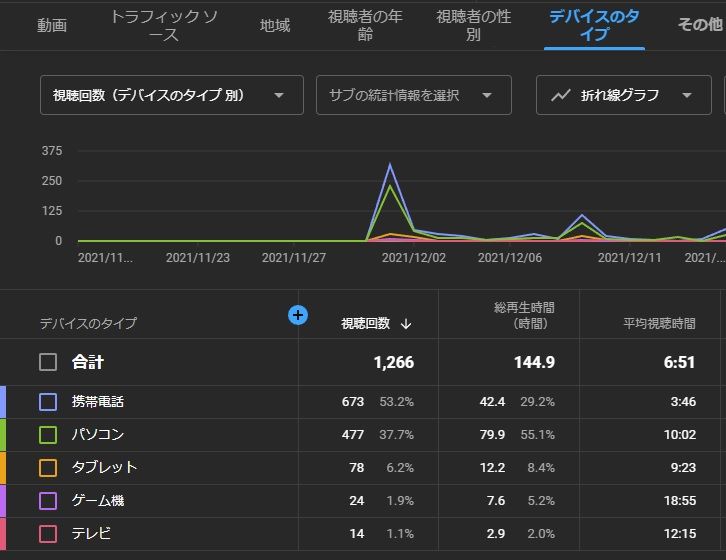This screenshot has height=560, width=726.
Task: Switch to the 動画 tab
Action: point(52,26)
